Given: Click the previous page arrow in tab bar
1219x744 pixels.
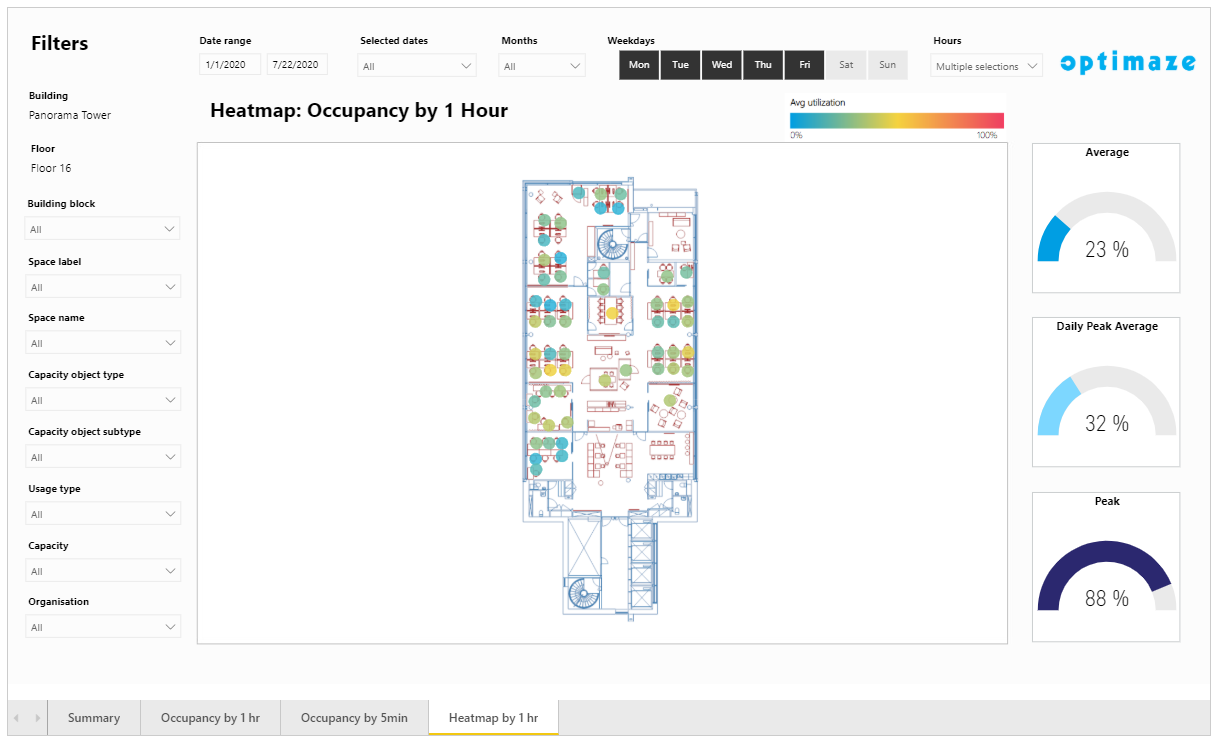Looking at the screenshot, I should click(16, 718).
